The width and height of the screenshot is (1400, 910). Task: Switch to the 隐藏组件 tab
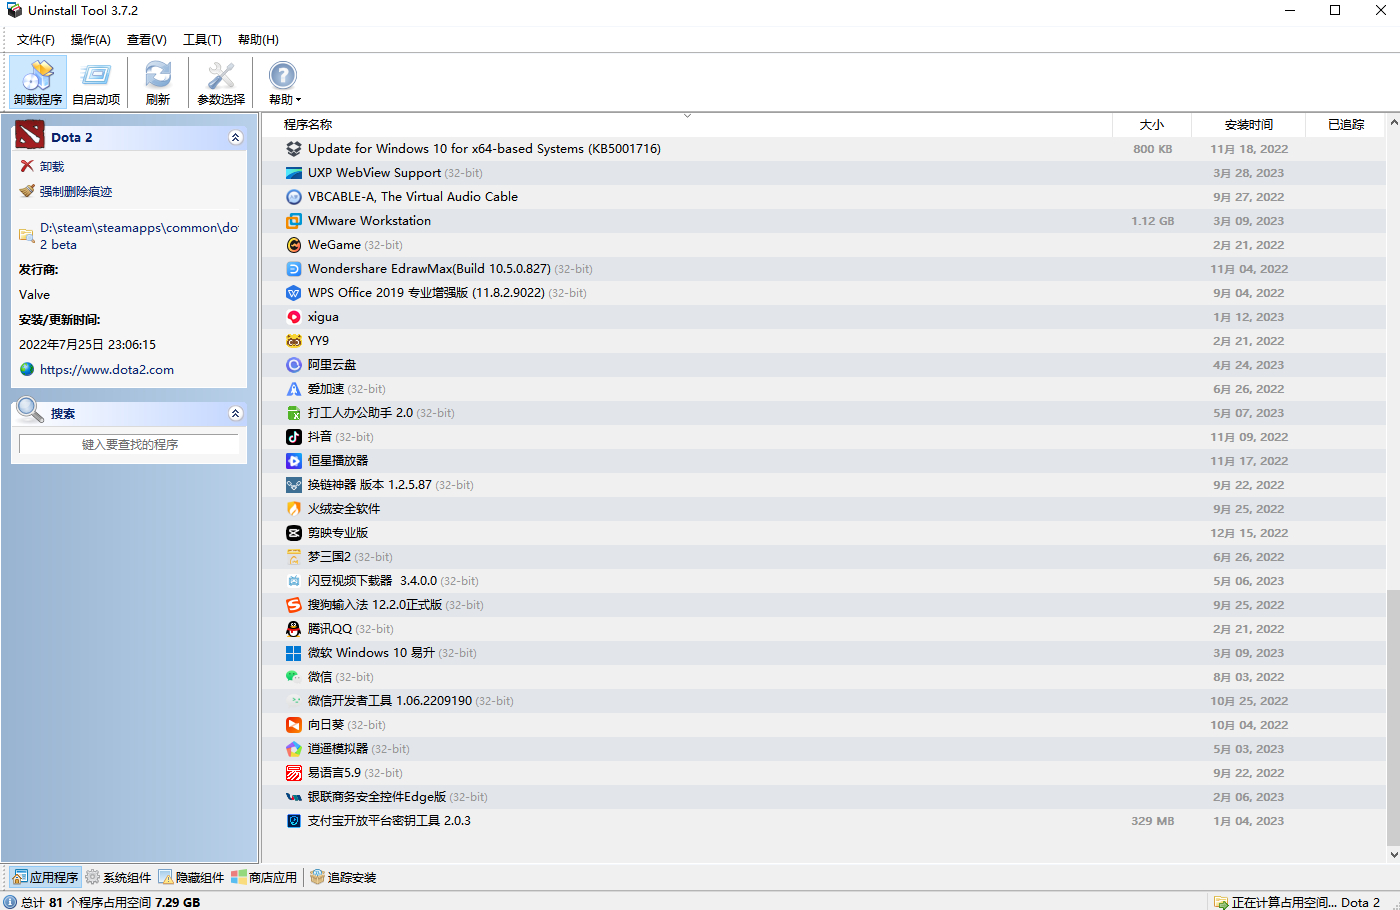[x=191, y=877]
